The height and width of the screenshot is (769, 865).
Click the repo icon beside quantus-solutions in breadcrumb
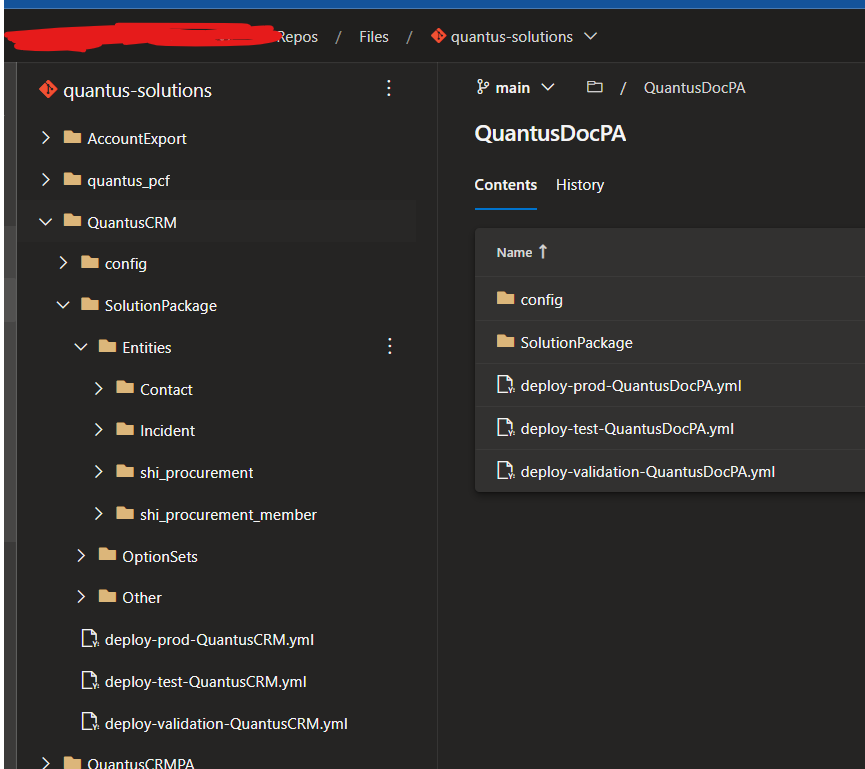tap(438, 35)
